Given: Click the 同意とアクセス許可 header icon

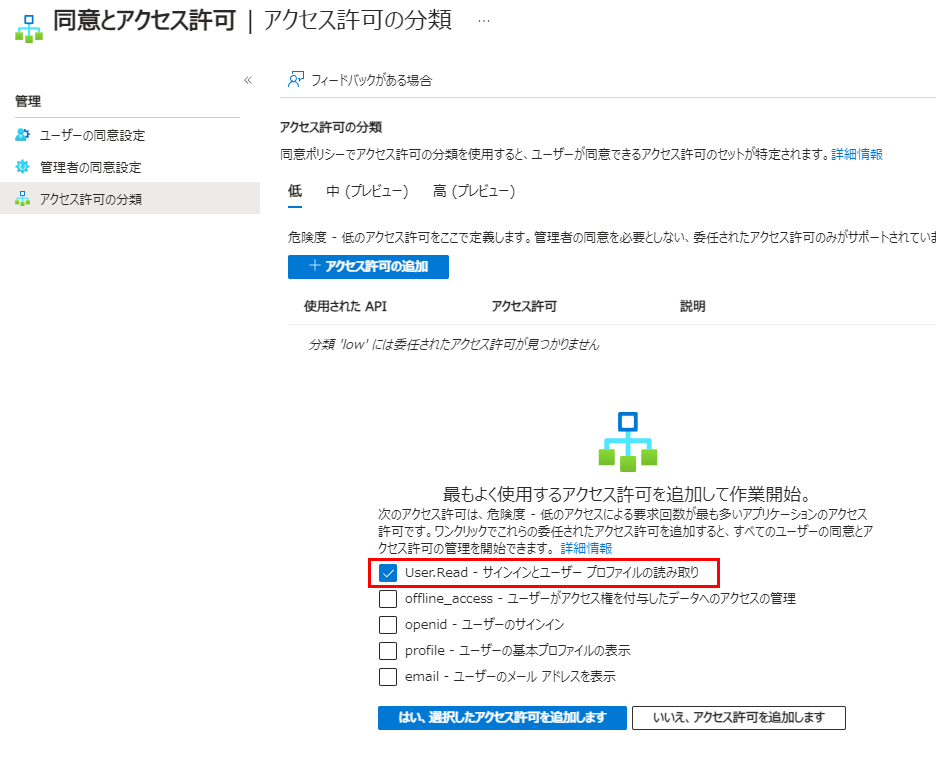Looking at the screenshot, I should (29, 28).
